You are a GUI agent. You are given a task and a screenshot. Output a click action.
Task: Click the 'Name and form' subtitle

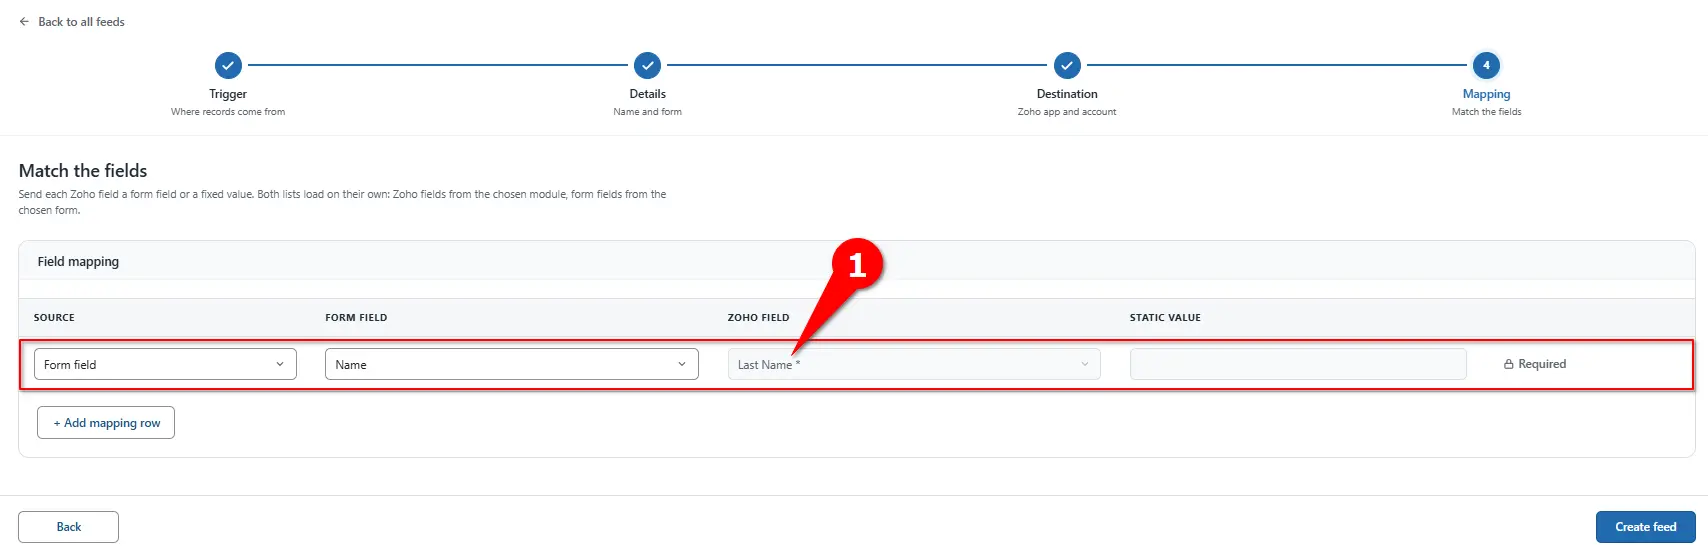pyautogui.click(x=648, y=112)
